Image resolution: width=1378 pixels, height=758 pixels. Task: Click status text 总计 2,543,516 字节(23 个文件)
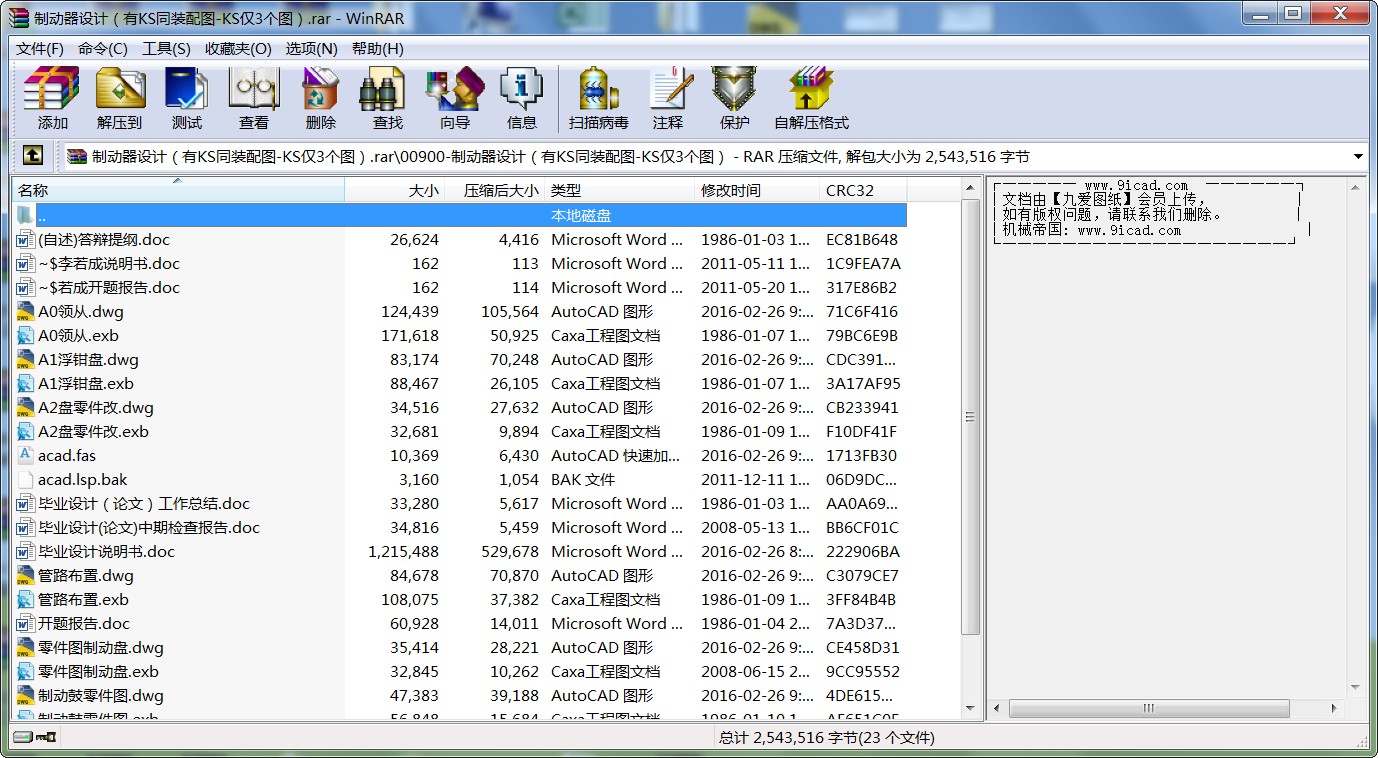826,738
